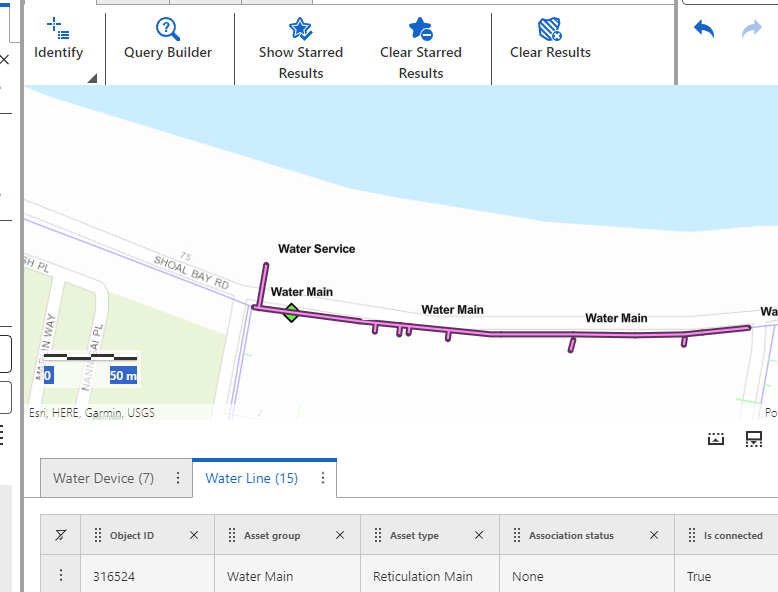Open options menu for Water Device tab
The width and height of the screenshot is (778, 592).
178,478
